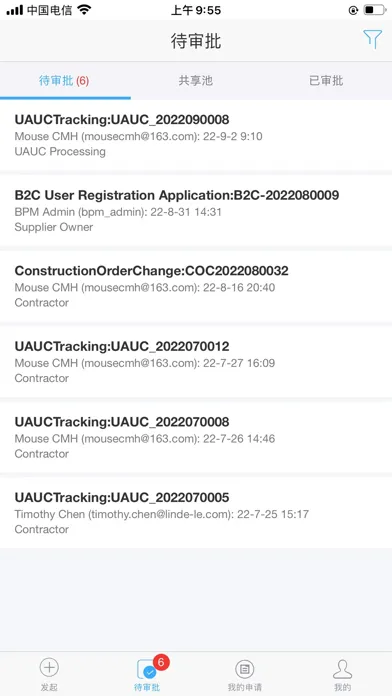Tap the Wi-Fi signal icon
Image resolution: width=392 pixels, height=696 pixels.
point(83,10)
